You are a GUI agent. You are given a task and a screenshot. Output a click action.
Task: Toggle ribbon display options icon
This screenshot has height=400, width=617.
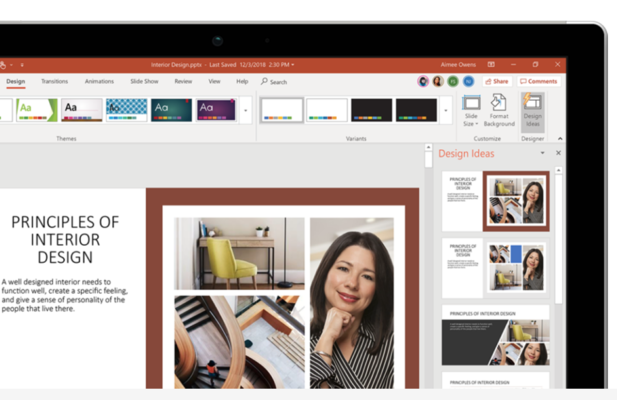pyautogui.click(x=491, y=65)
